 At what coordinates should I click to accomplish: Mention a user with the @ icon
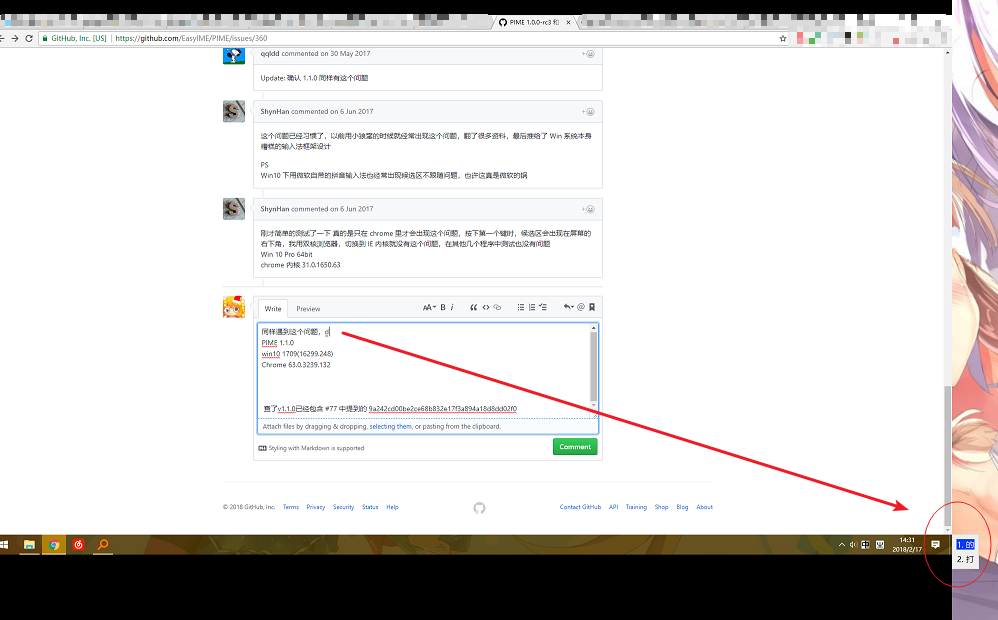581,307
